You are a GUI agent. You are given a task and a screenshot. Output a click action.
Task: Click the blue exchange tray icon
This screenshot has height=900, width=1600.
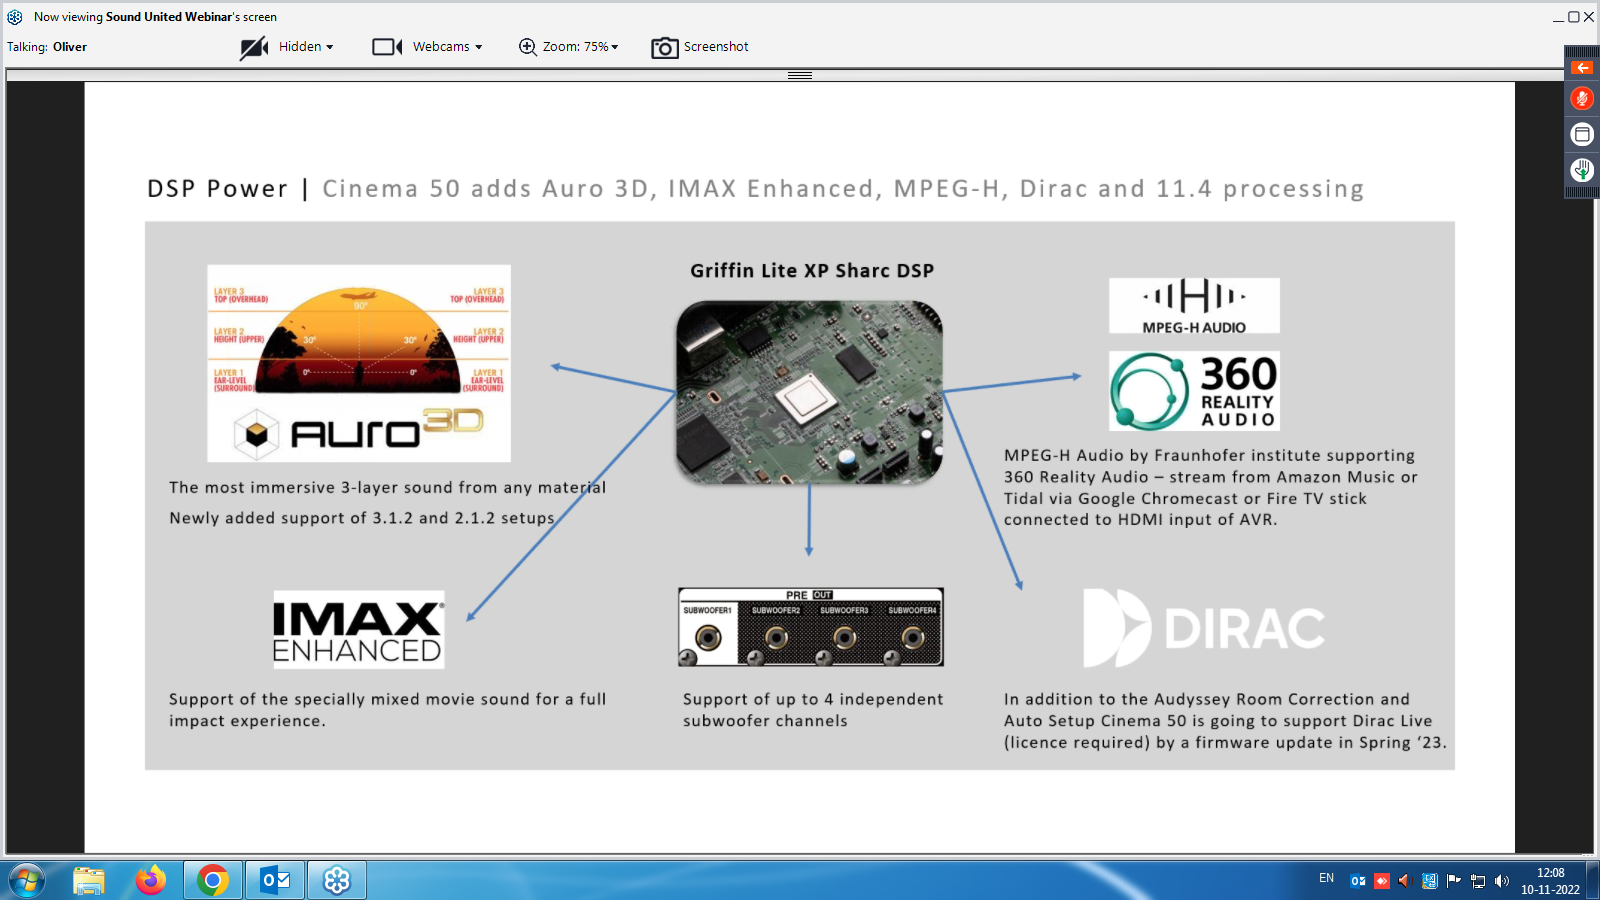[1430, 881]
